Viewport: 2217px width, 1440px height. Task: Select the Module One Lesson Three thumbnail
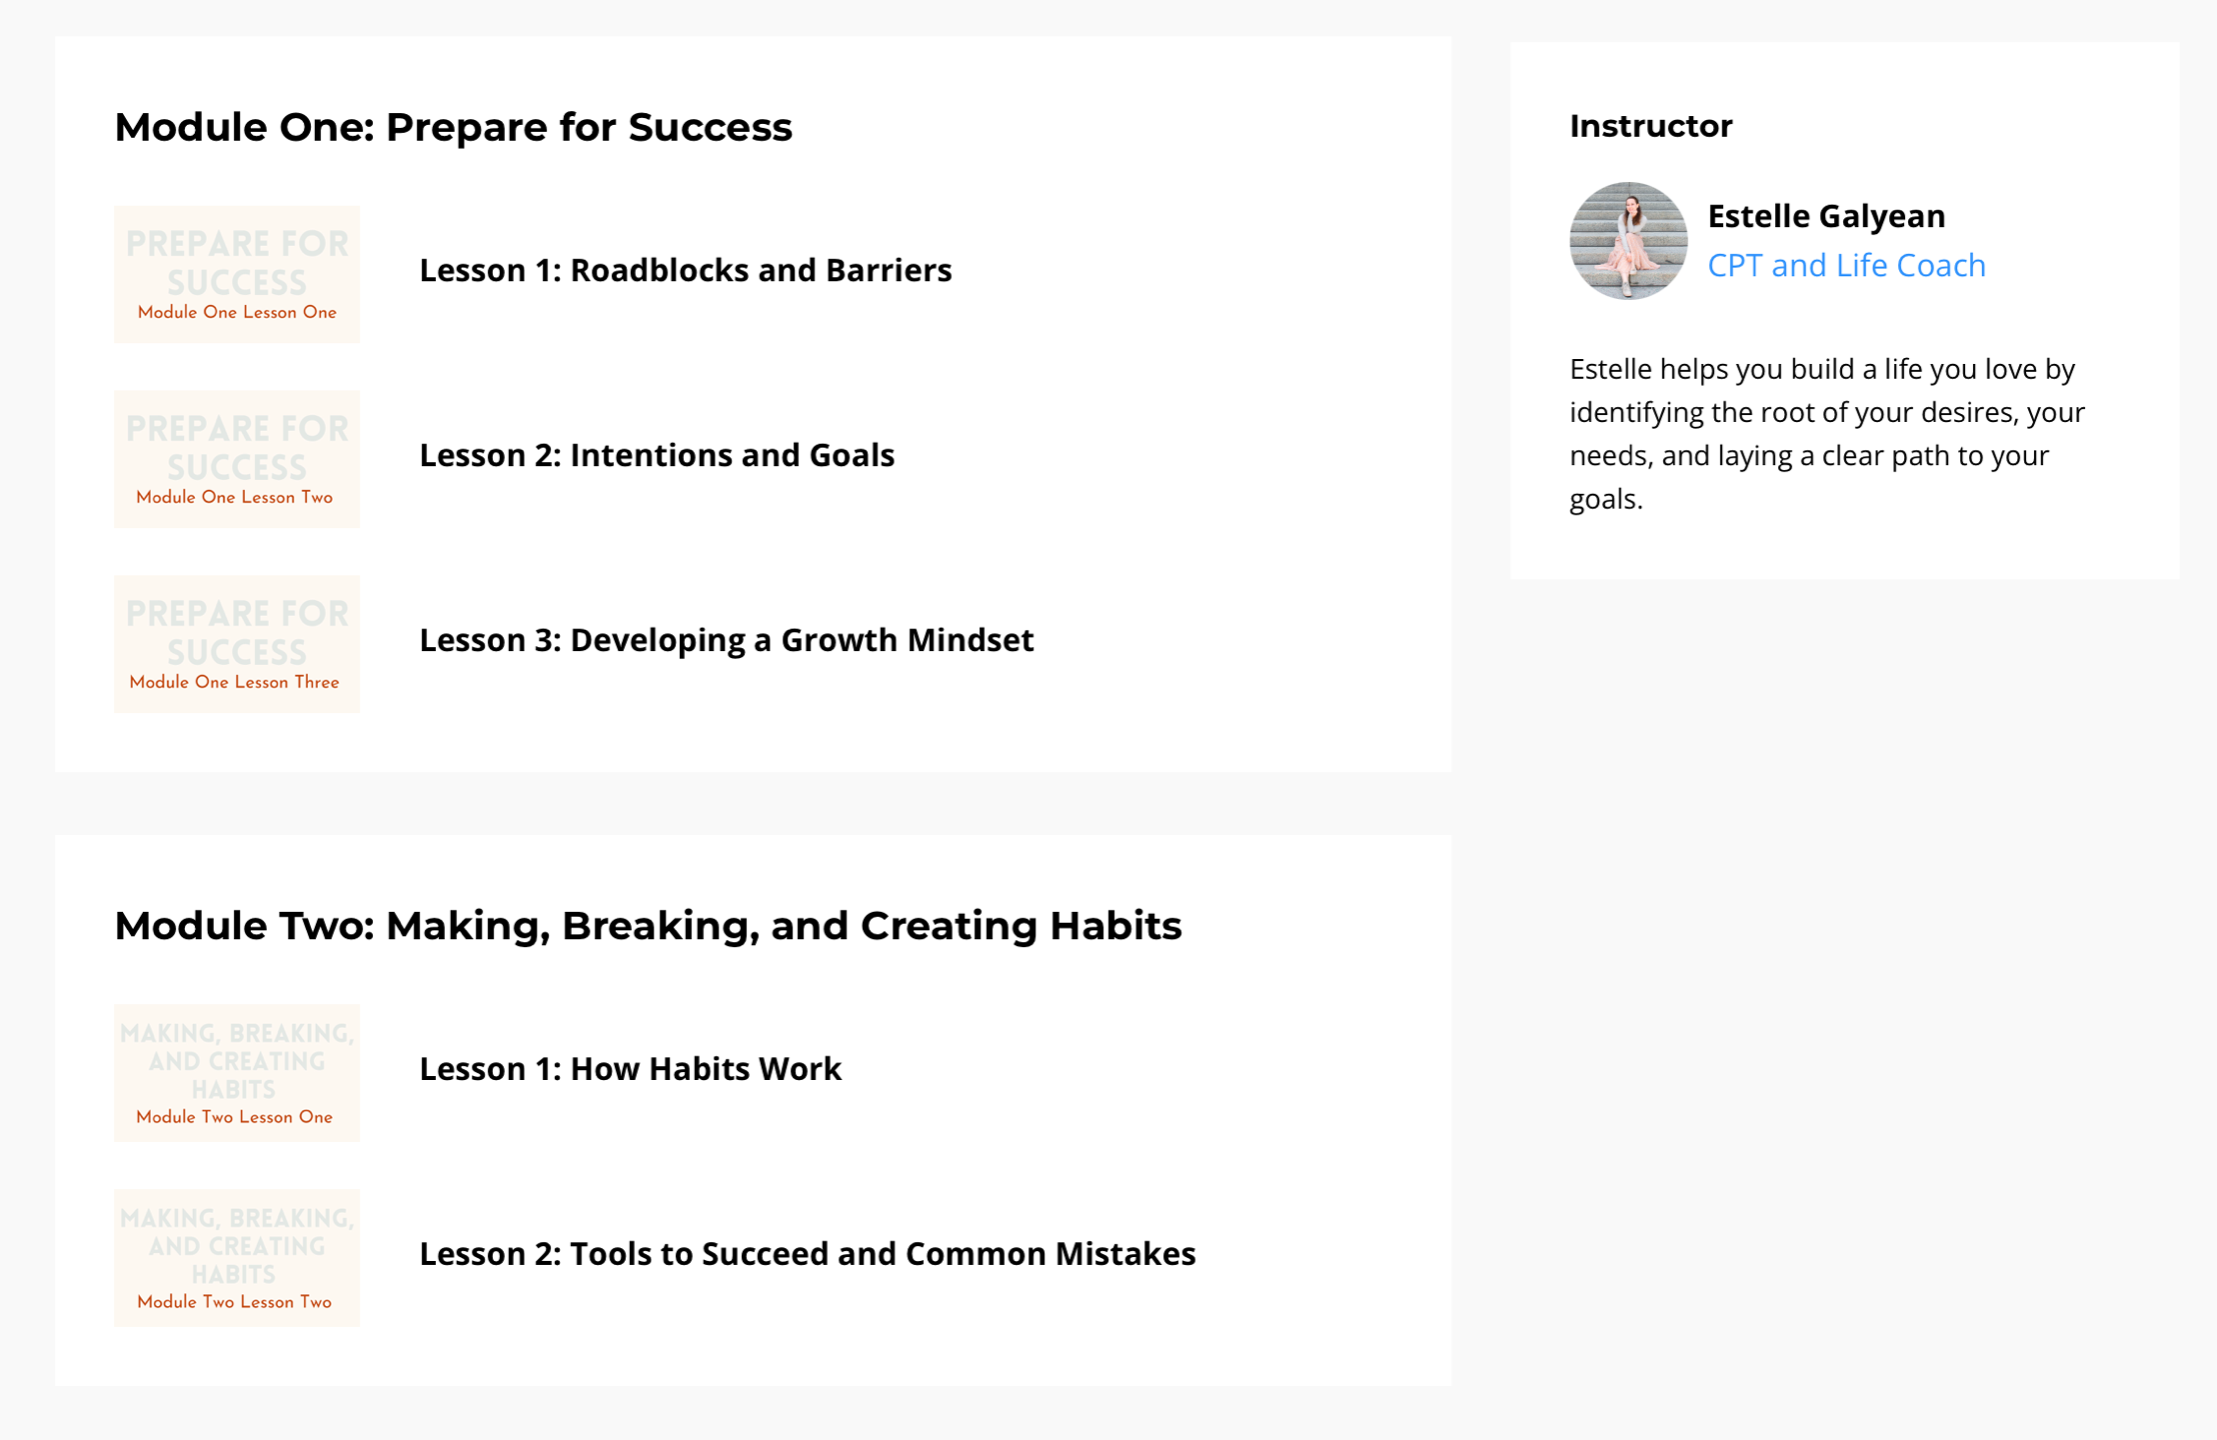(x=236, y=644)
